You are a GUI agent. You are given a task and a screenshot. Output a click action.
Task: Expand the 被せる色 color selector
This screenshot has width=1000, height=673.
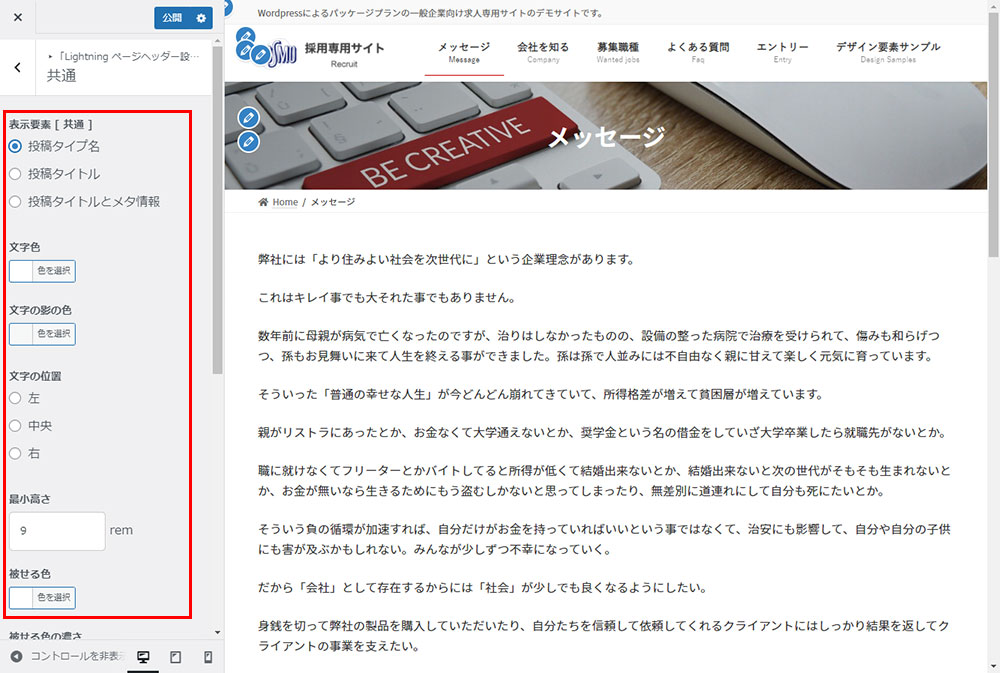point(42,598)
